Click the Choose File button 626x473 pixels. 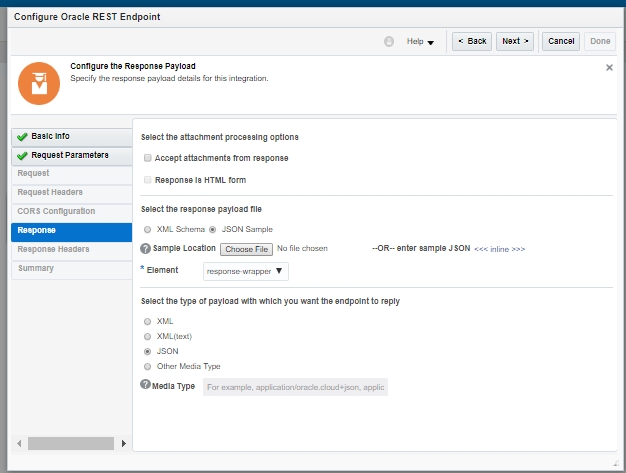246,249
